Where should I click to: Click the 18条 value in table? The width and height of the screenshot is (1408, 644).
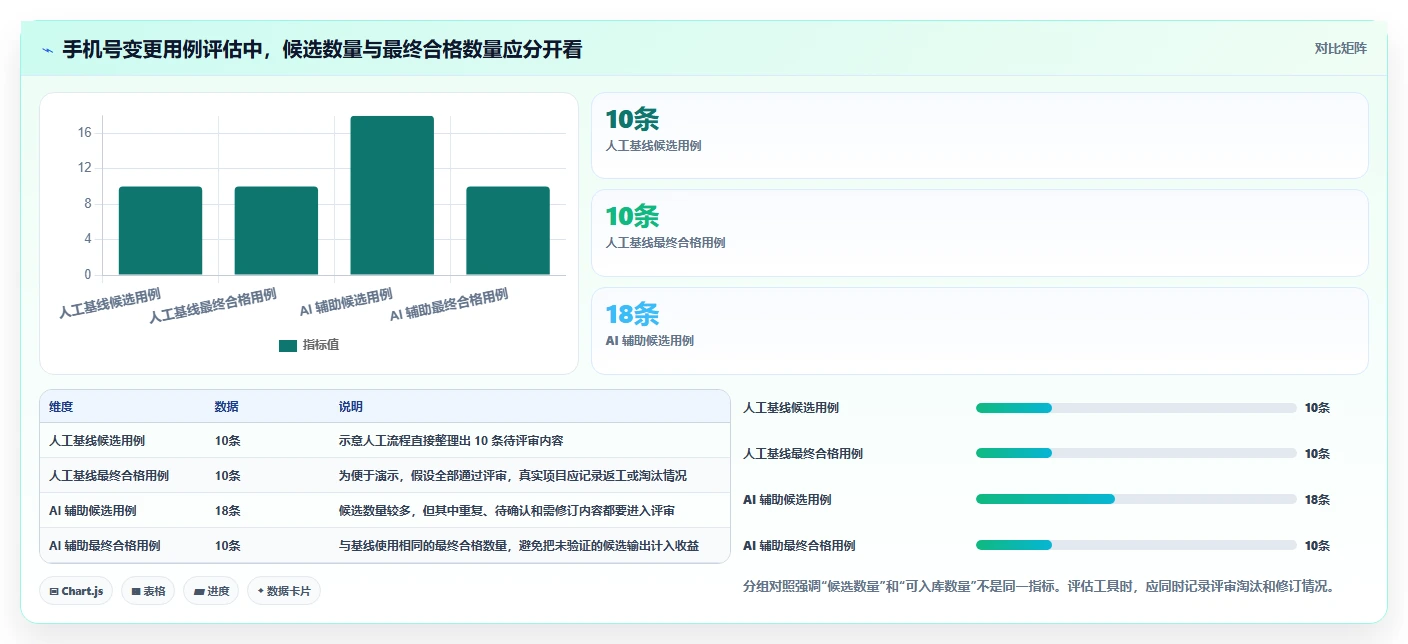(x=227, y=511)
